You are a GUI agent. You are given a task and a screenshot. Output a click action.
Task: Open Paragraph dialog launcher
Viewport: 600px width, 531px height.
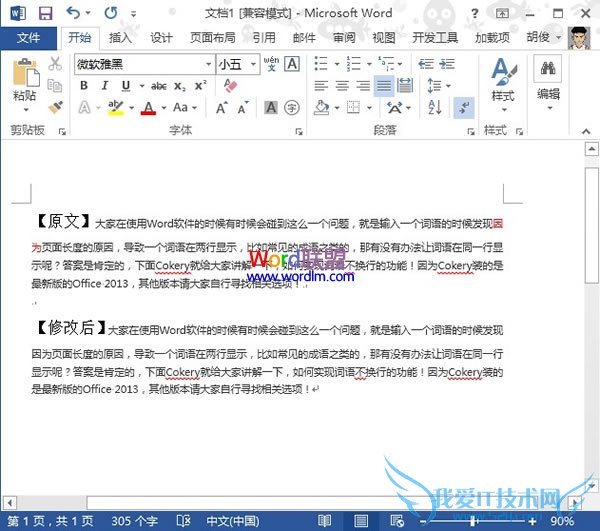(471, 132)
